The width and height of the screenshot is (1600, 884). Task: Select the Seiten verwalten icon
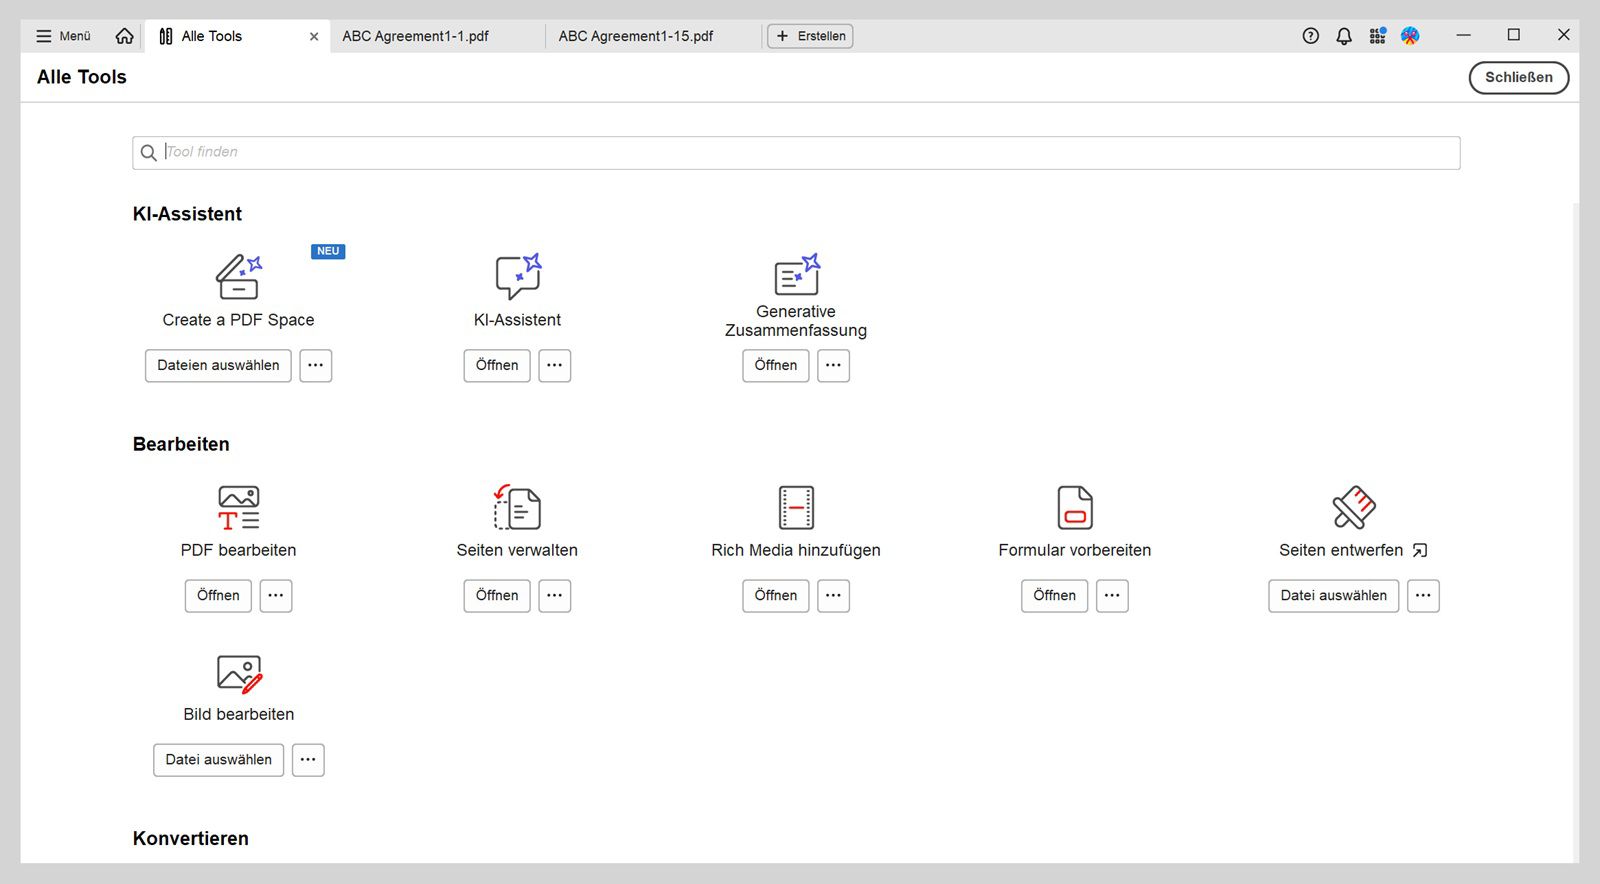point(517,508)
